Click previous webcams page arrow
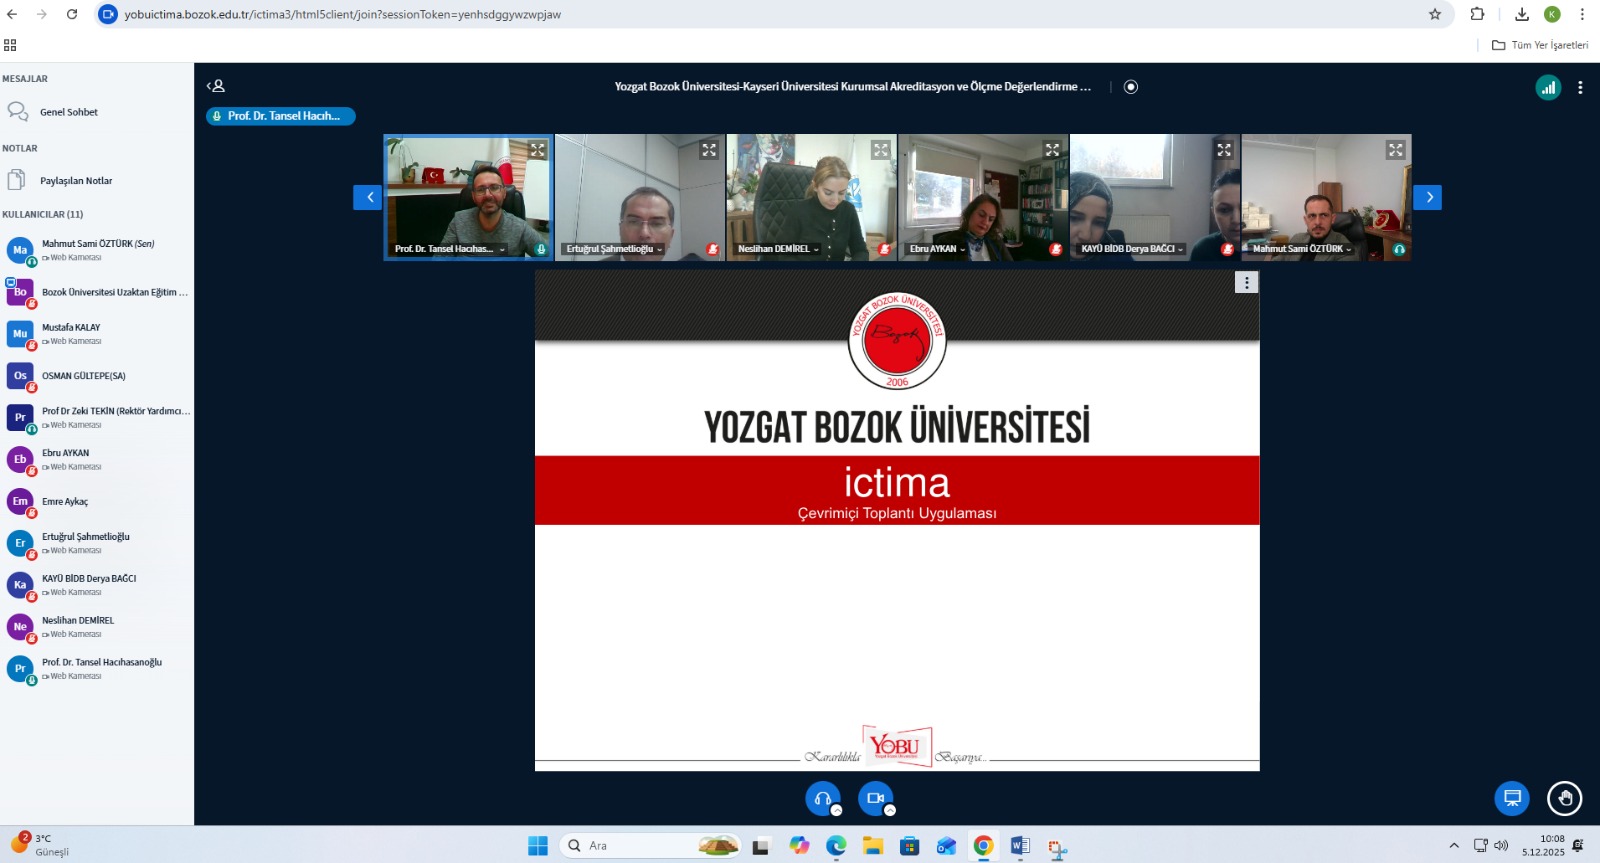 click(x=368, y=197)
